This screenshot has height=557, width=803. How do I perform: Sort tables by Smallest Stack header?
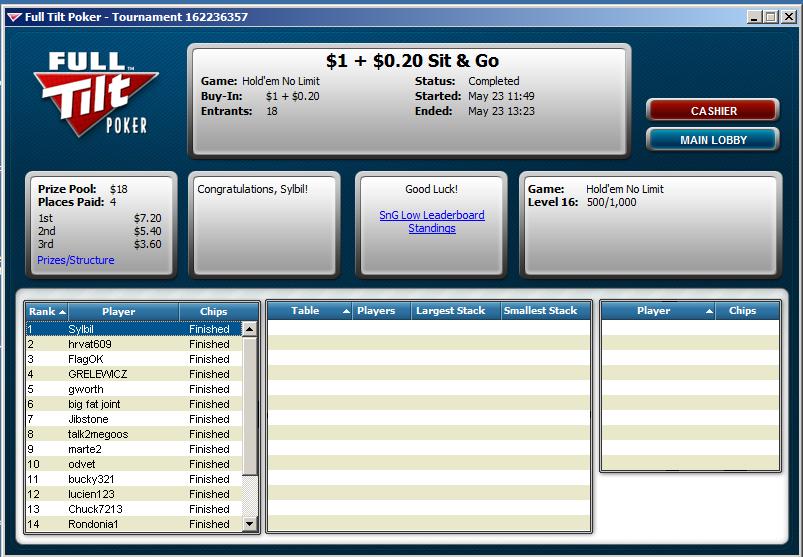coord(545,311)
